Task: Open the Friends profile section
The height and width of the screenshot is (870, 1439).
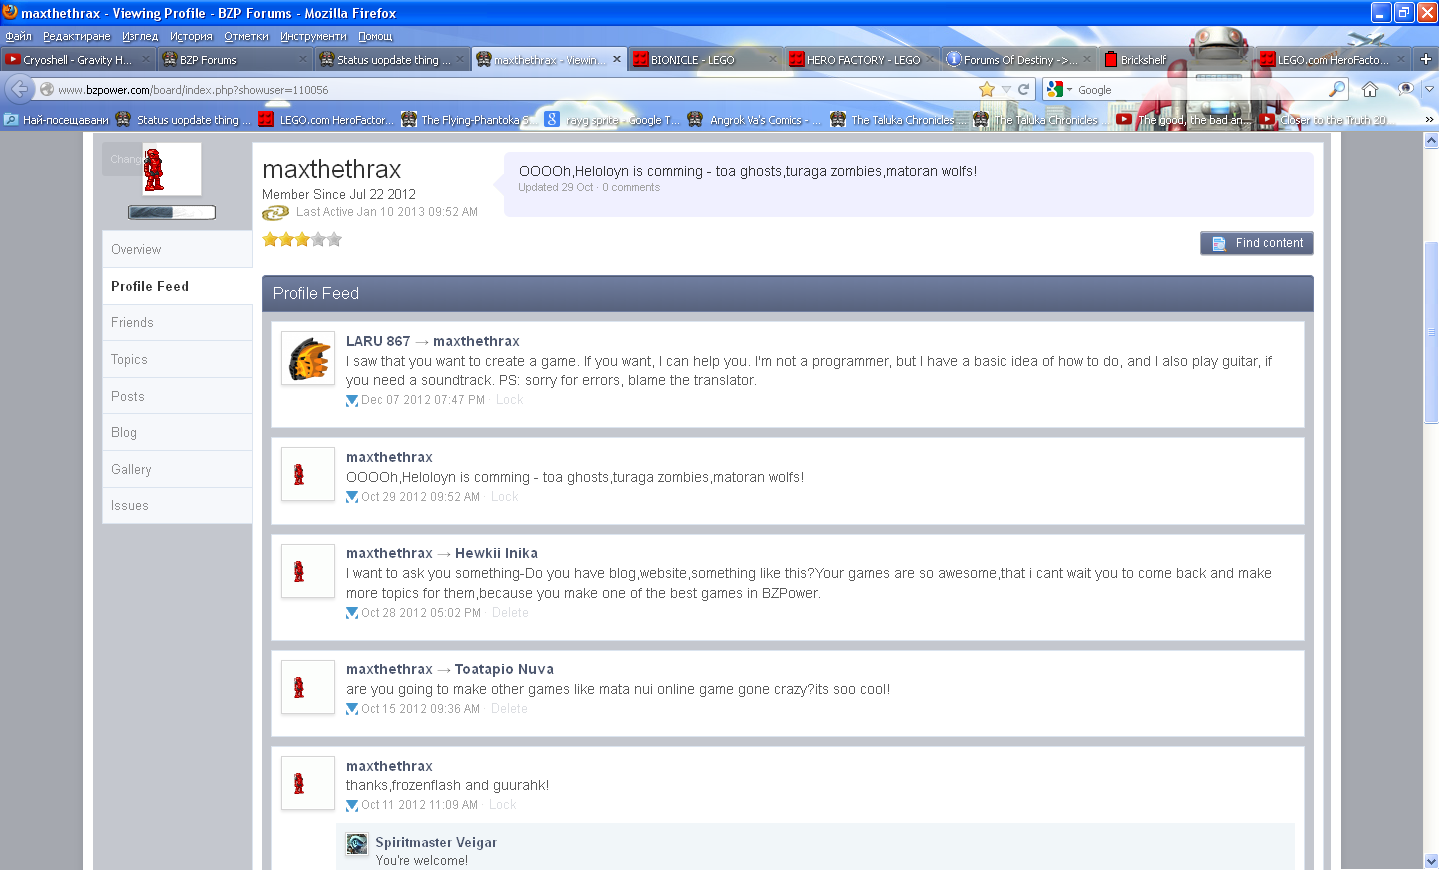Action: (x=177, y=323)
